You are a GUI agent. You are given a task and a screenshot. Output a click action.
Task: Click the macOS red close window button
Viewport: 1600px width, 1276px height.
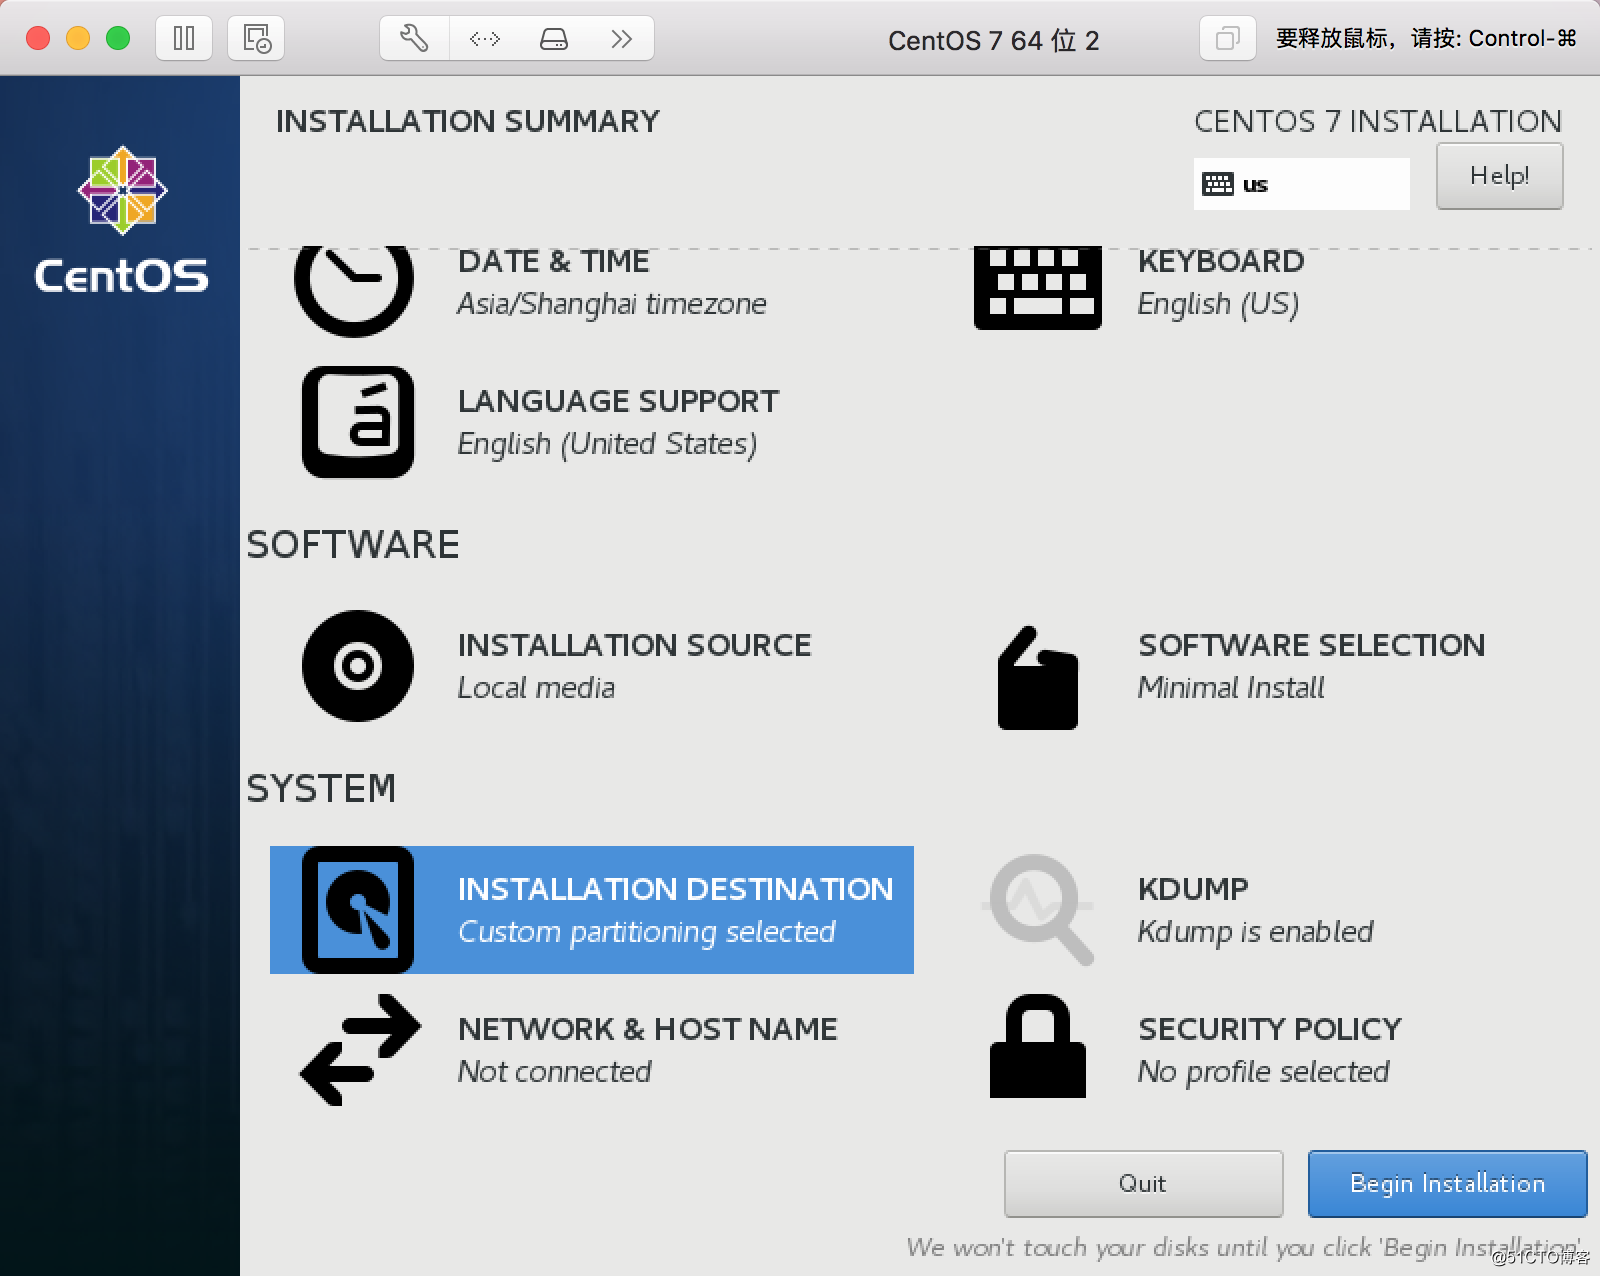point(38,38)
